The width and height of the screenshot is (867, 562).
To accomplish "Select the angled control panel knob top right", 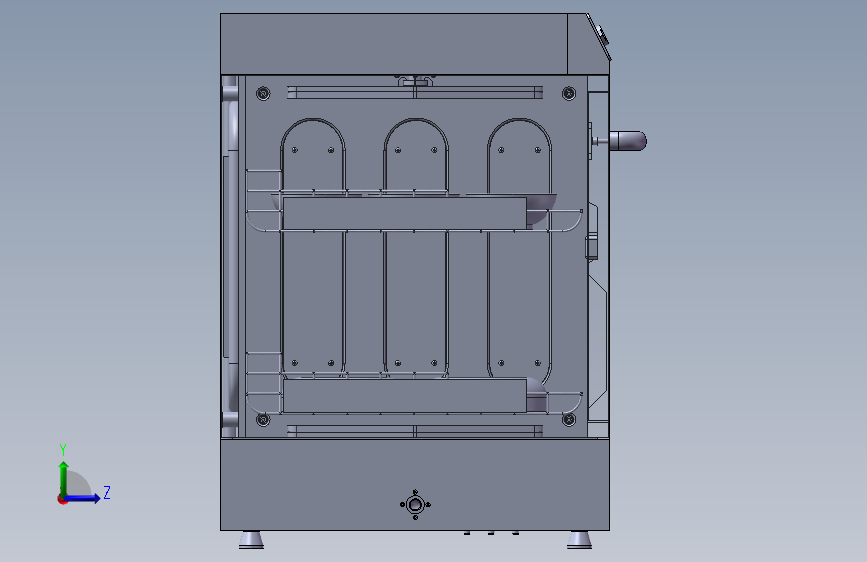I will [x=602, y=35].
